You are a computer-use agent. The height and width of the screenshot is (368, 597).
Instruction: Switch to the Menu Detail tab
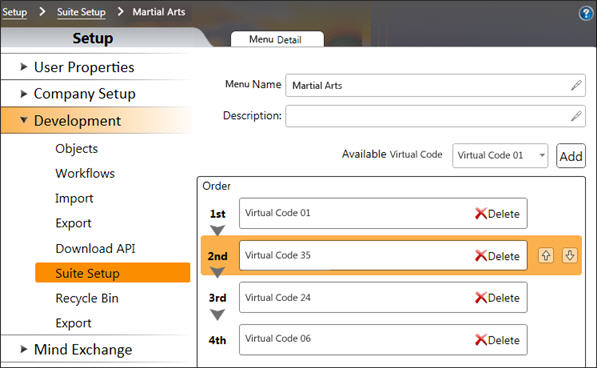[x=277, y=39]
